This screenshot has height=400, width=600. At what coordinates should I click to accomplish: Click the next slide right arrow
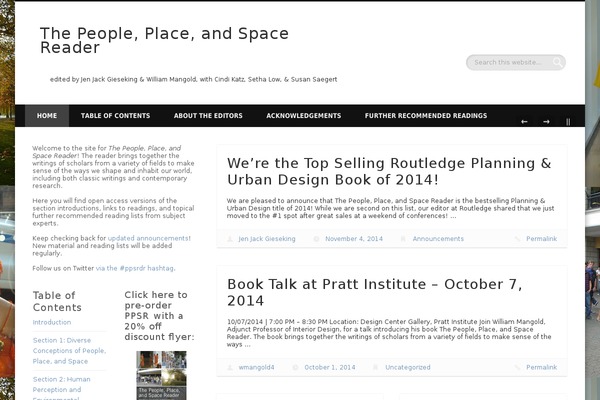(x=546, y=122)
